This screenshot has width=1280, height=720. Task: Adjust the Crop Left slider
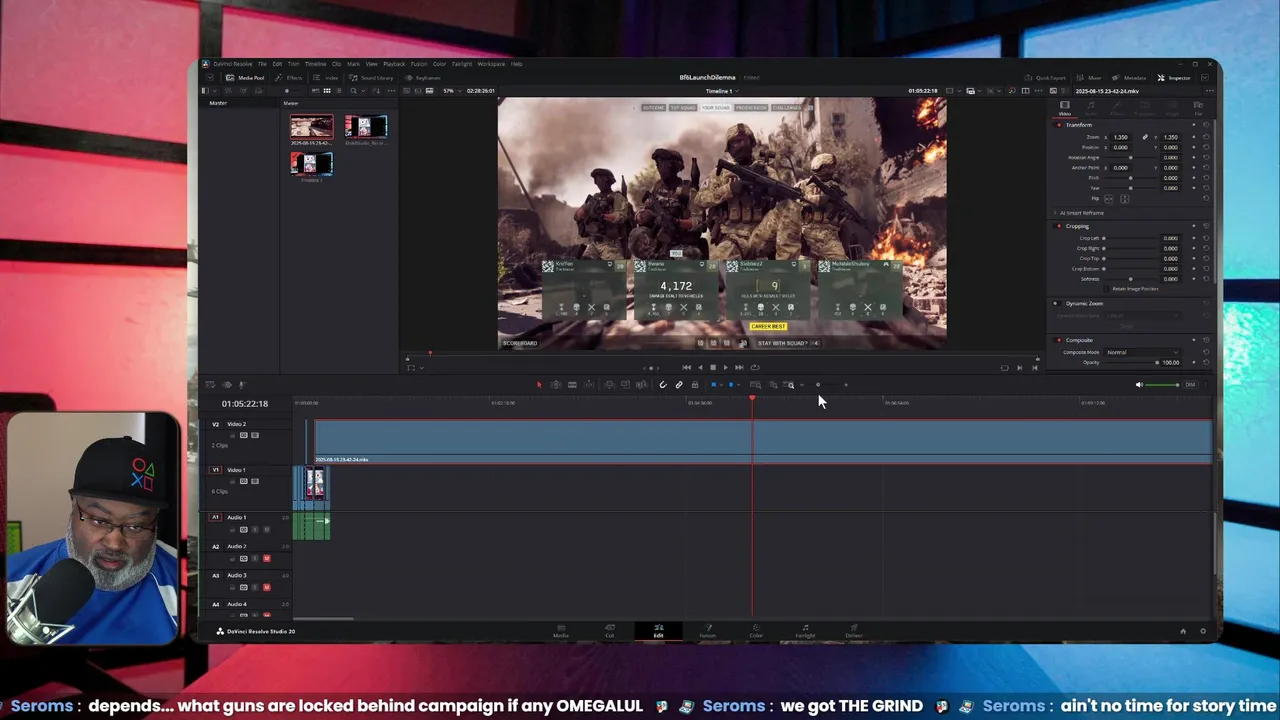(x=1130, y=238)
